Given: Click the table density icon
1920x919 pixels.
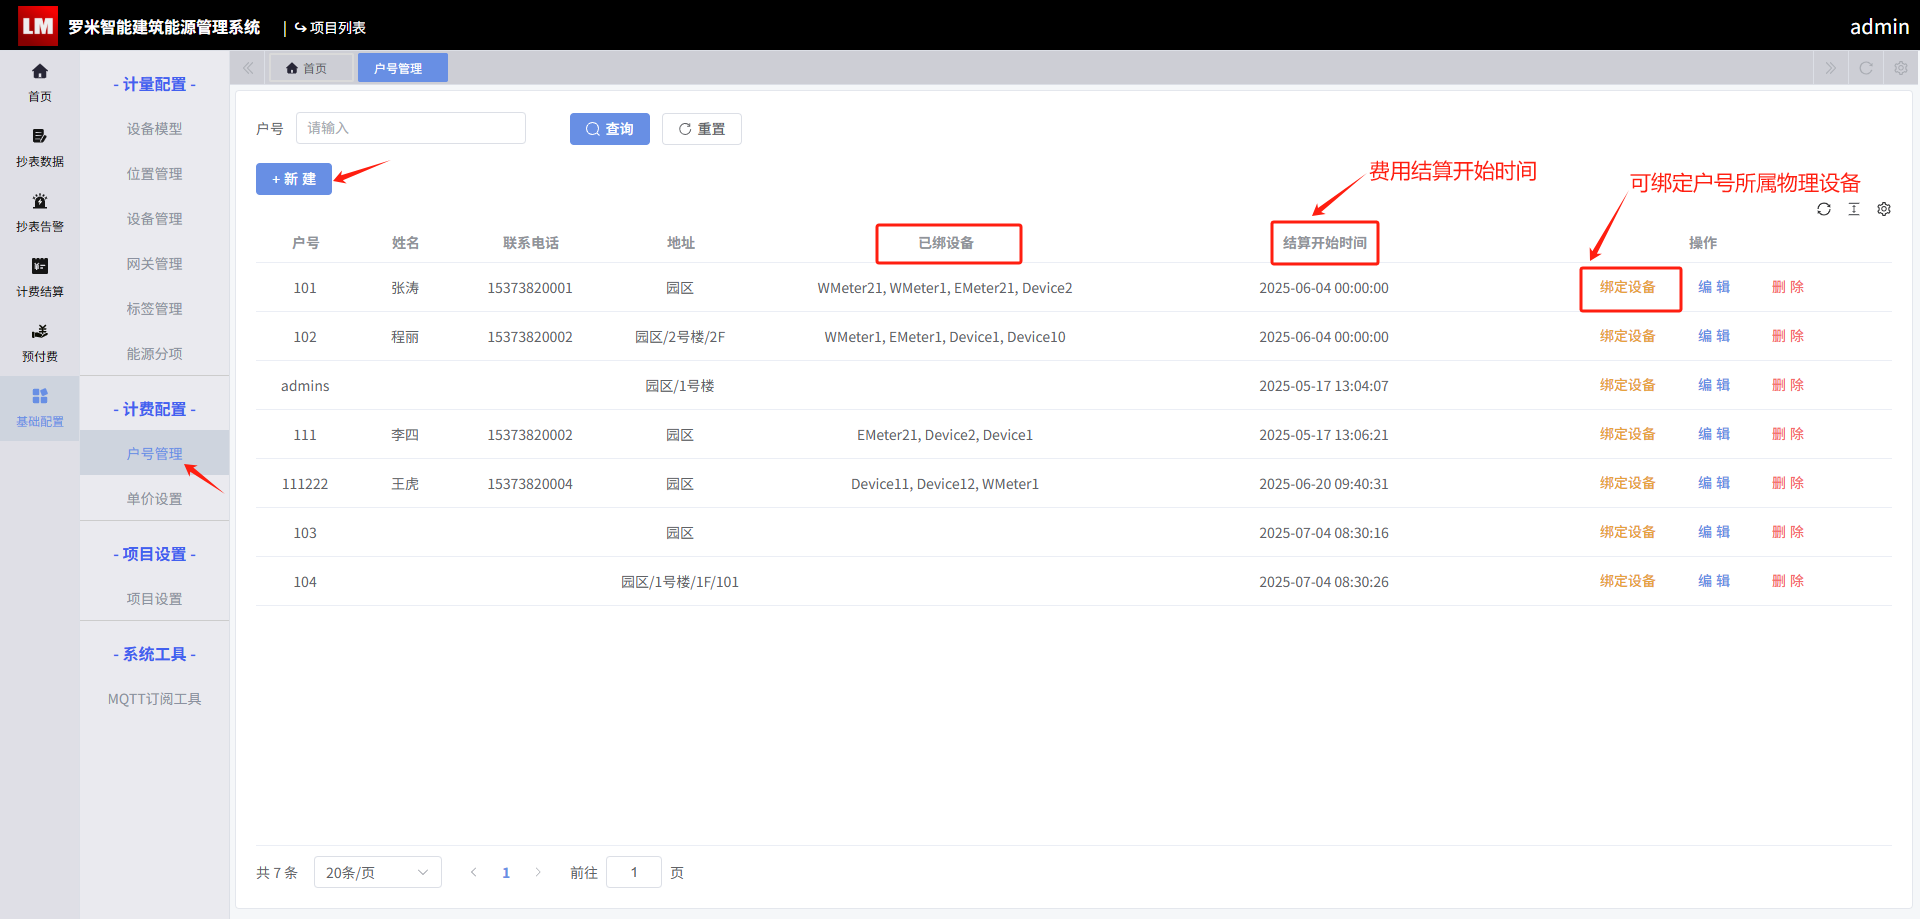Looking at the screenshot, I should (1854, 209).
